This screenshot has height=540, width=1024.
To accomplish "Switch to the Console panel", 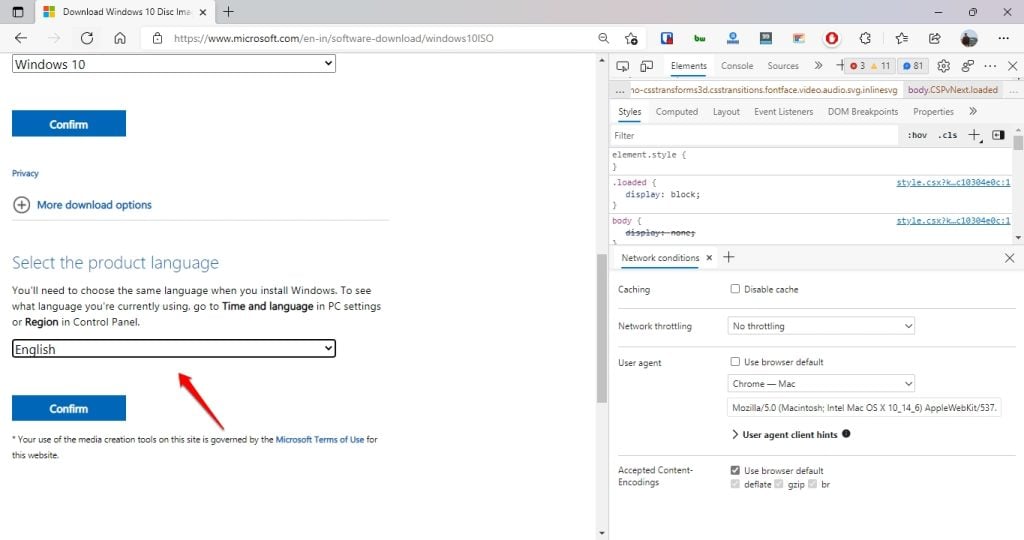I will 737,66.
